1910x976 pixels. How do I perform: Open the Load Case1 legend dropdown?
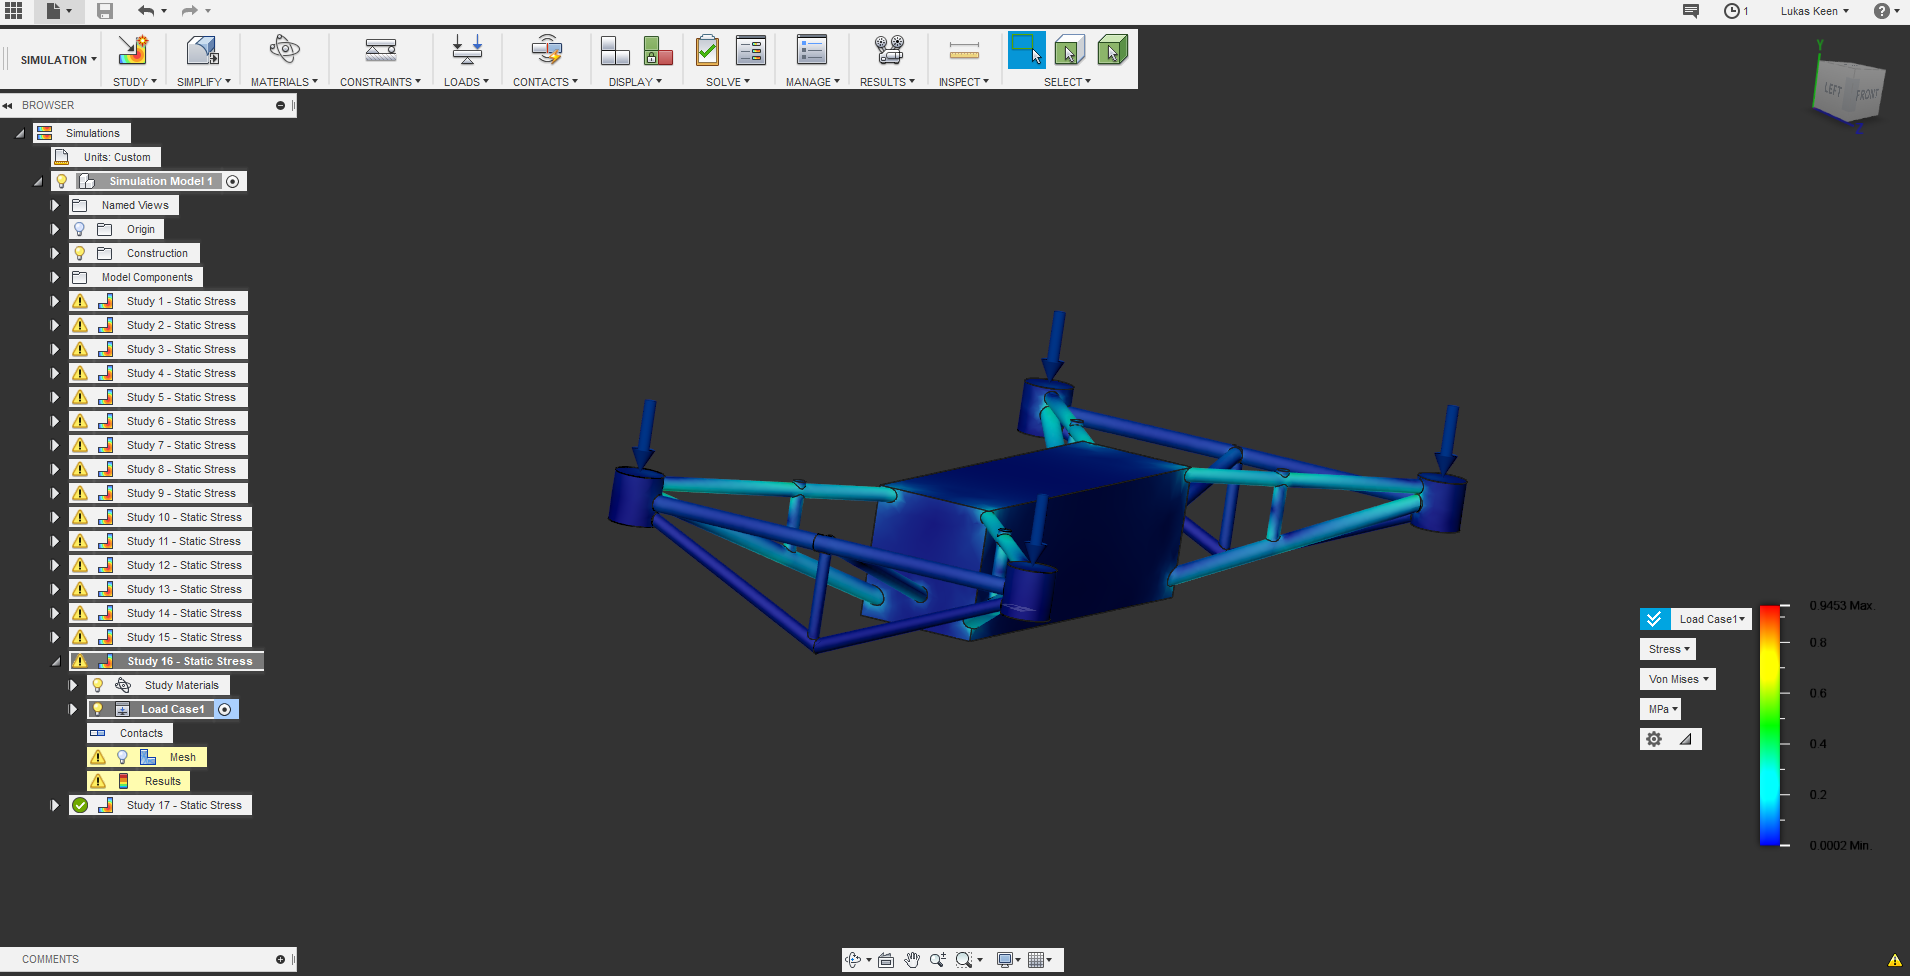click(x=1711, y=619)
